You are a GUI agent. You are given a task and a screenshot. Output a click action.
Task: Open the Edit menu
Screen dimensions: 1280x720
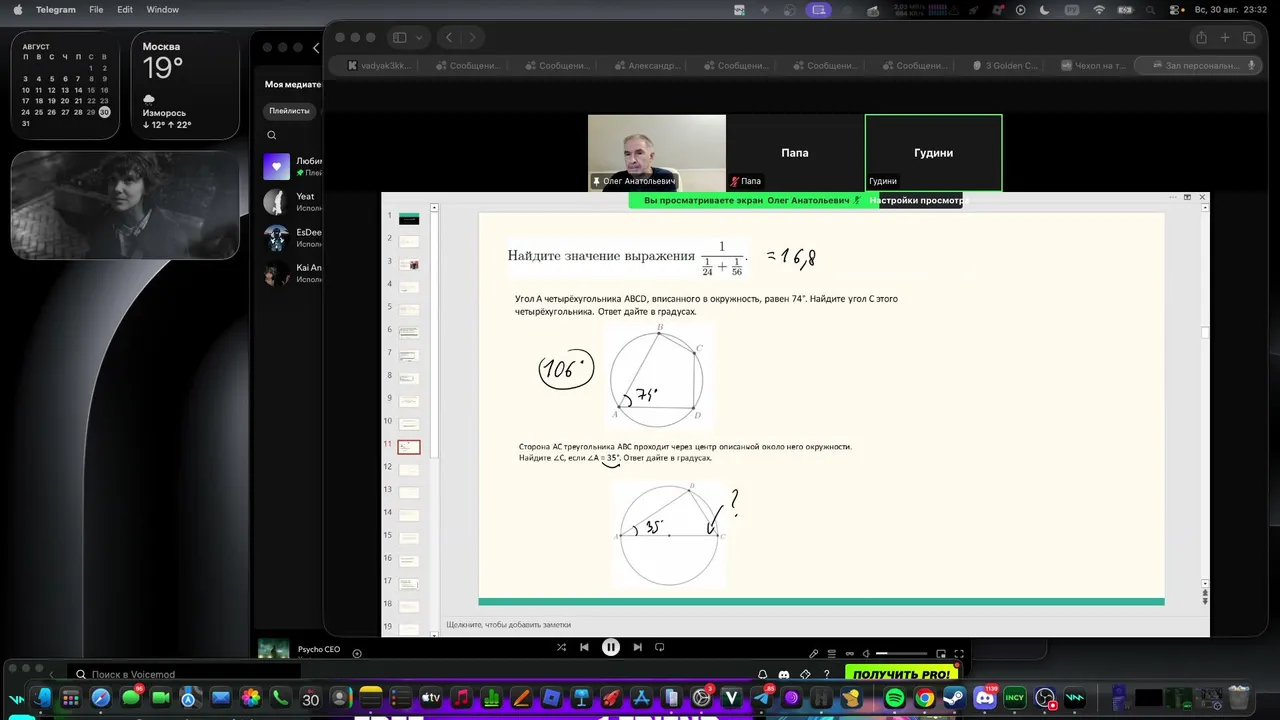coord(125,10)
